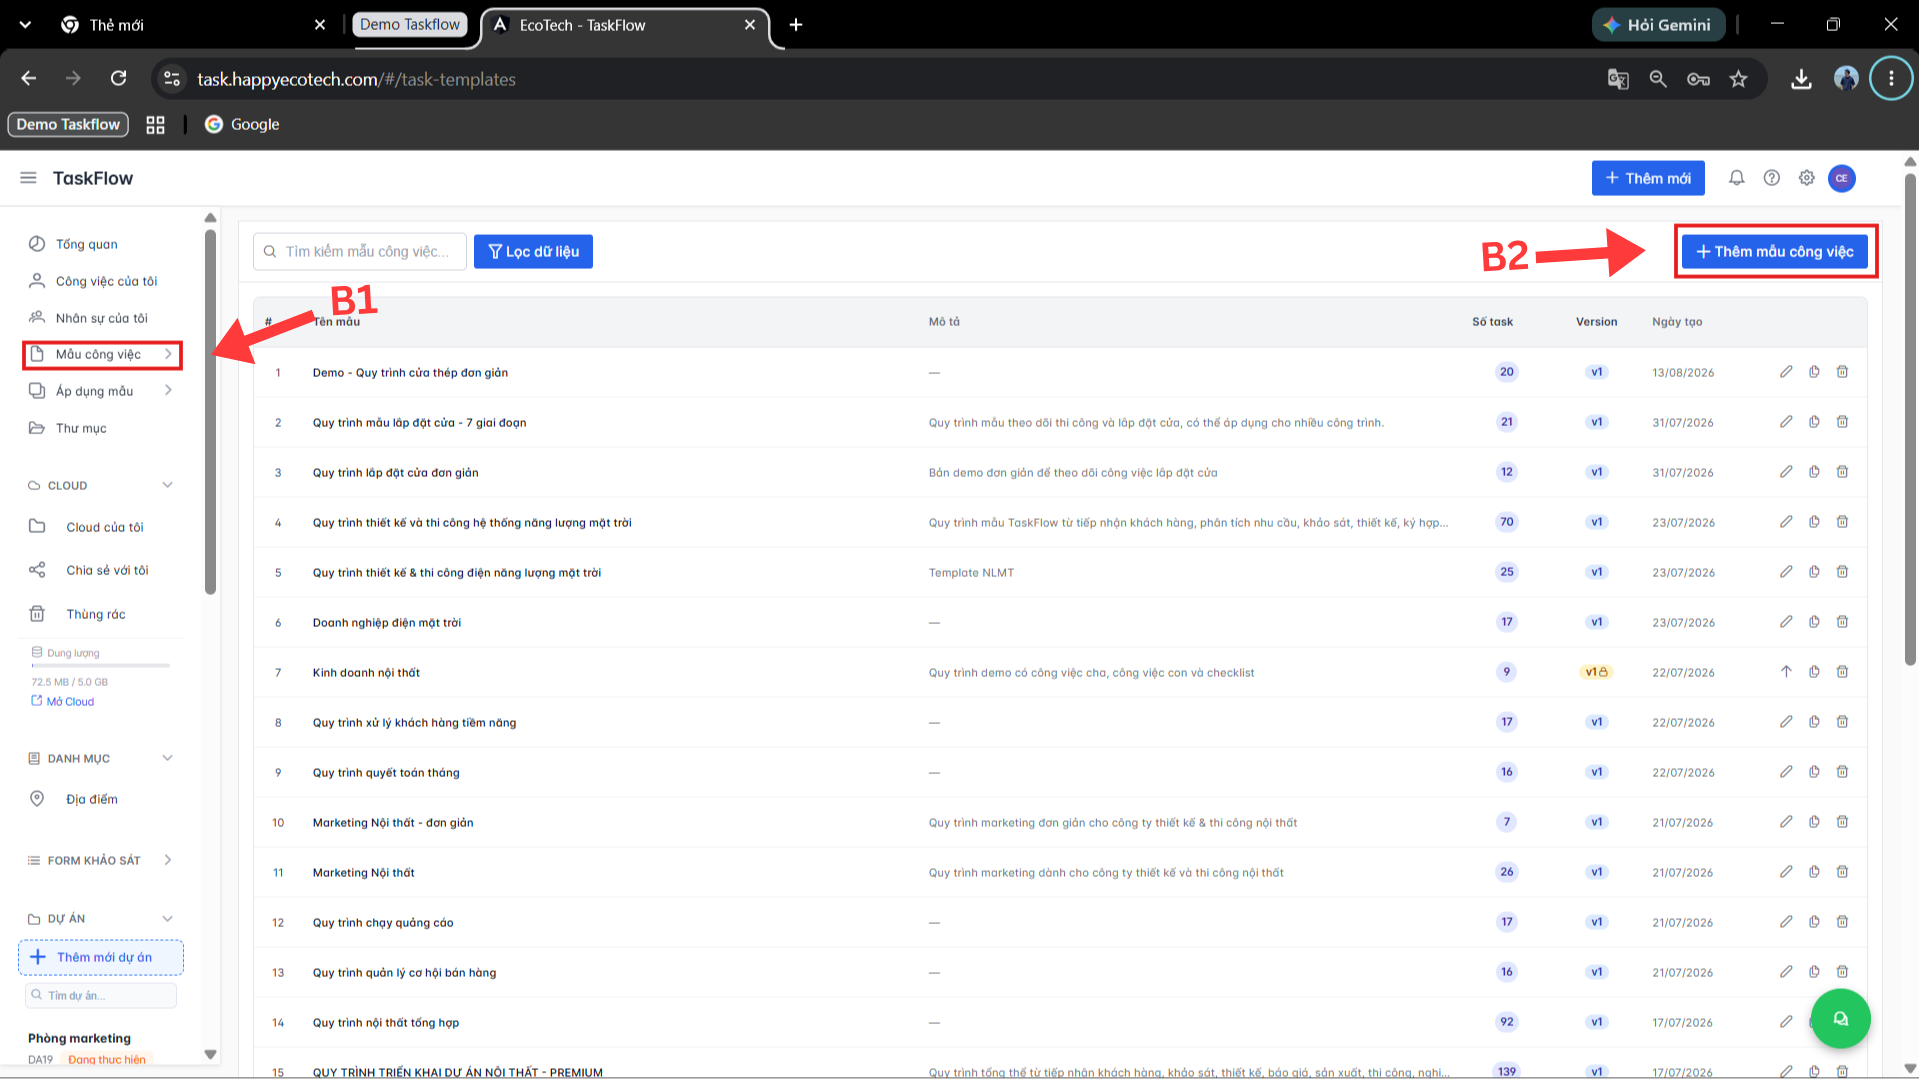Open the notifications bell
The image size is (1919, 1079).
click(1737, 178)
